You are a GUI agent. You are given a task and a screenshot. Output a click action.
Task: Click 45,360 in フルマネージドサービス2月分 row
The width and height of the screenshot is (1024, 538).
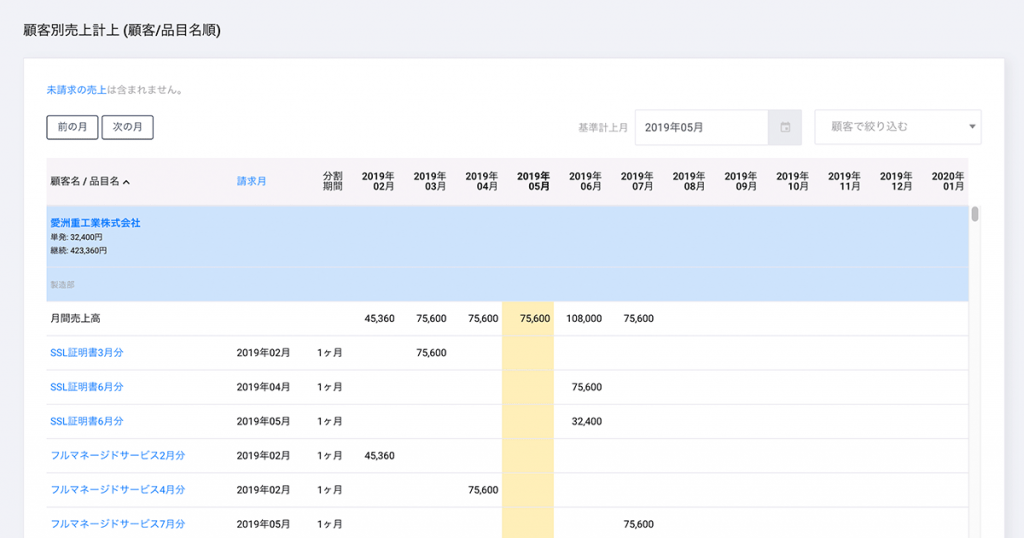coord(379,456)
